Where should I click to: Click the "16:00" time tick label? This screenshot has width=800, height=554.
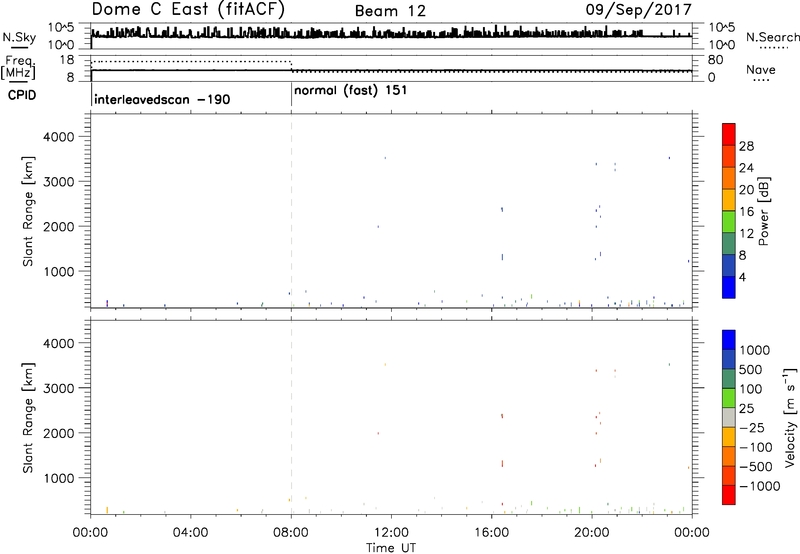pos(491,533)
